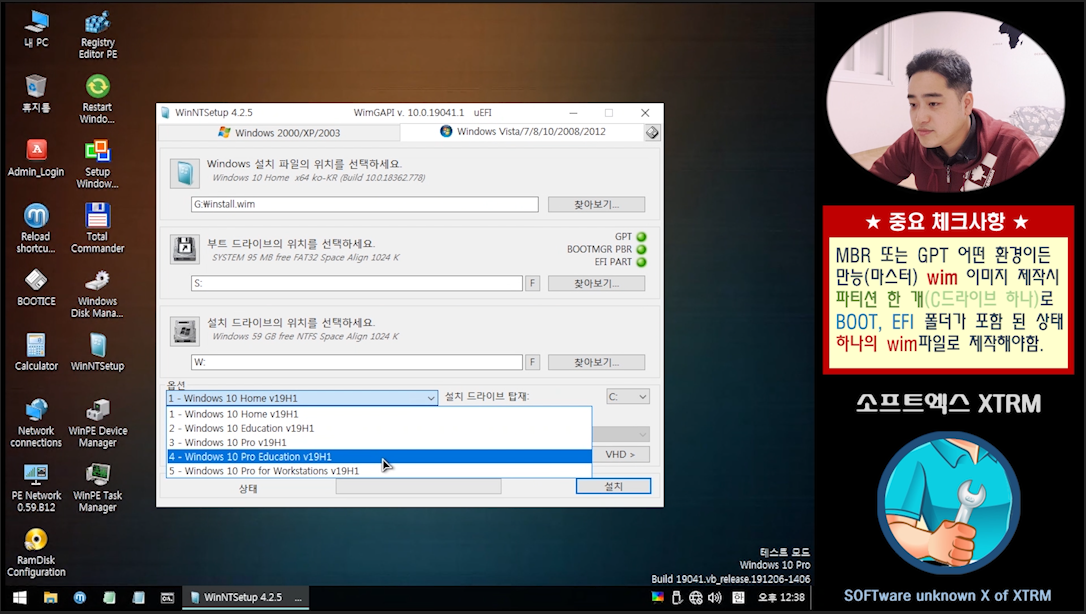
Task: Launch Total Commander from desktop
Action: point(98,228)
